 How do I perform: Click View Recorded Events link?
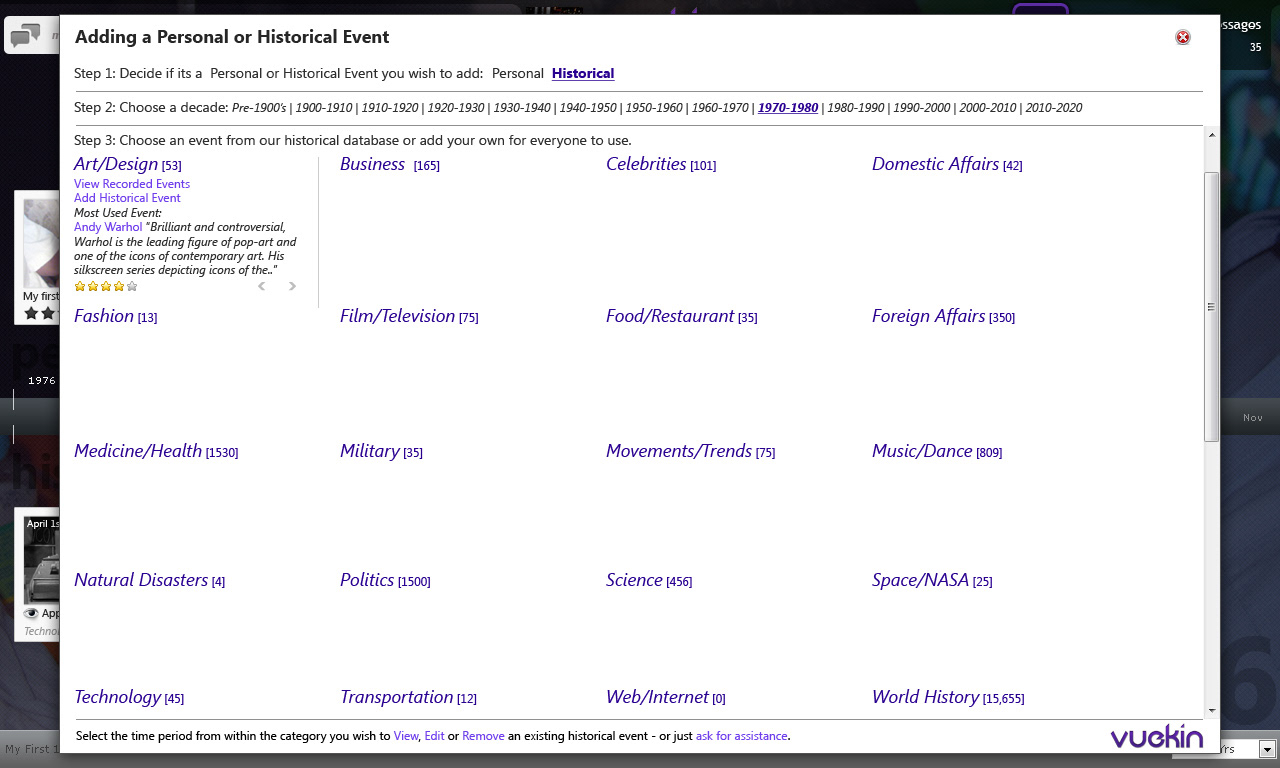[x=132, y=184]
